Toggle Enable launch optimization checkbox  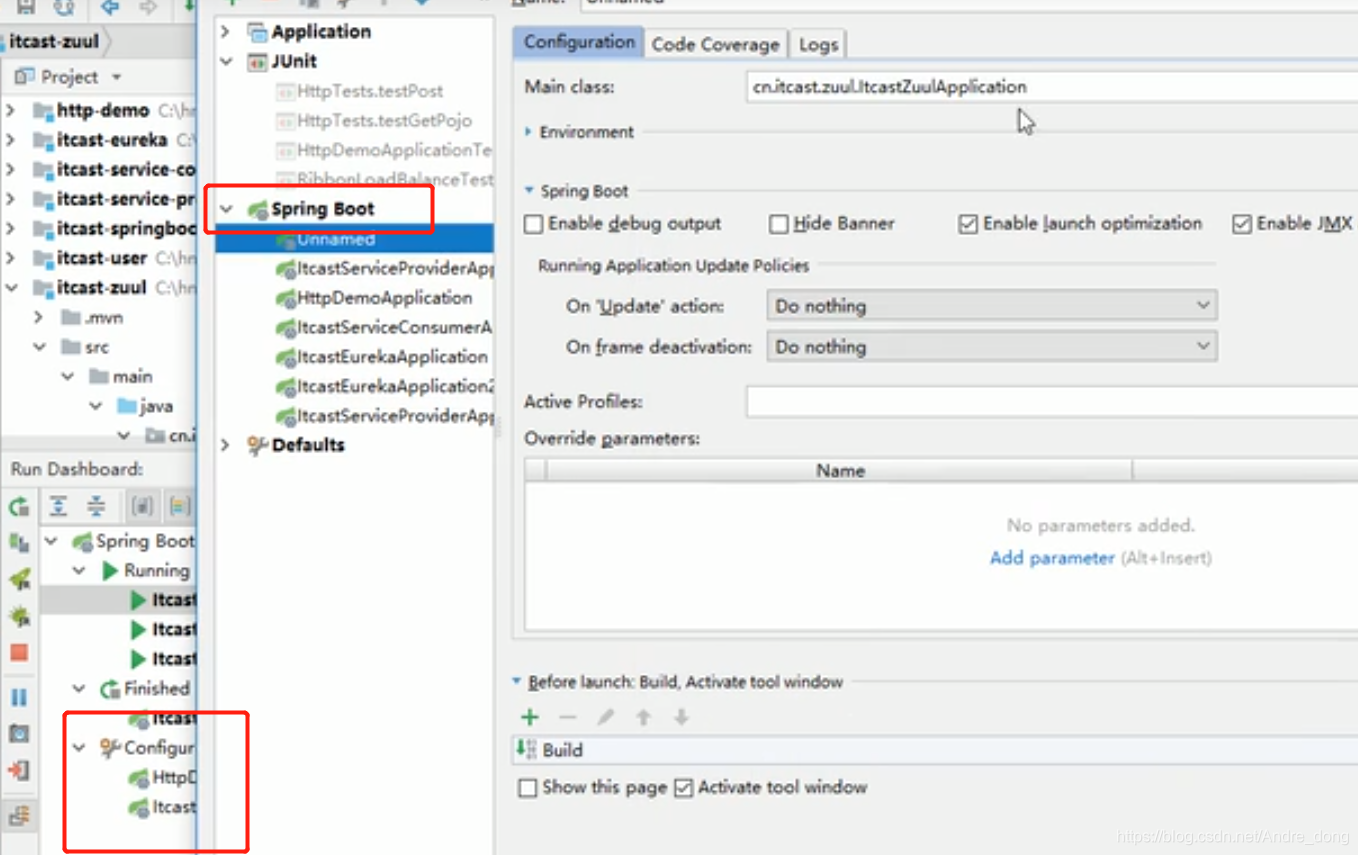coord(968,224)
